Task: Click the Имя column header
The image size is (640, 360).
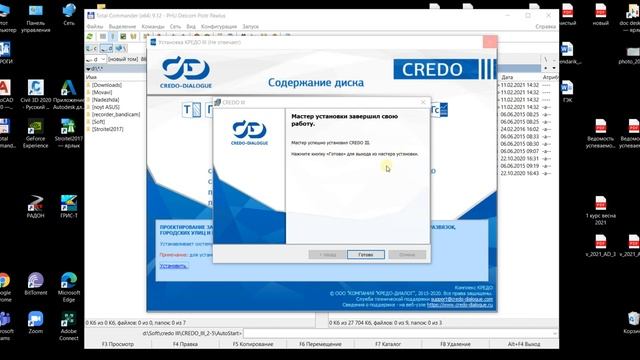Action: 92,77
